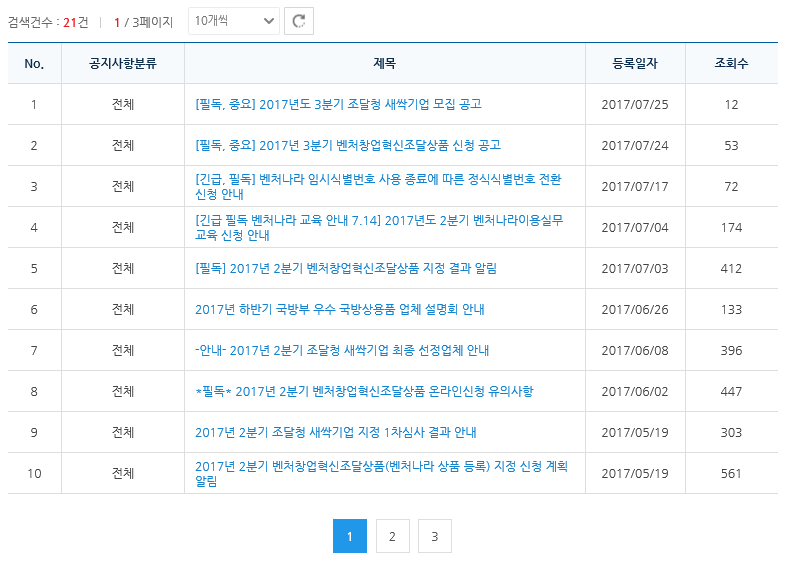This screenshot has height=581, width=785.
Task: Go to page 2 of results
Action: [x=392, y=537]
